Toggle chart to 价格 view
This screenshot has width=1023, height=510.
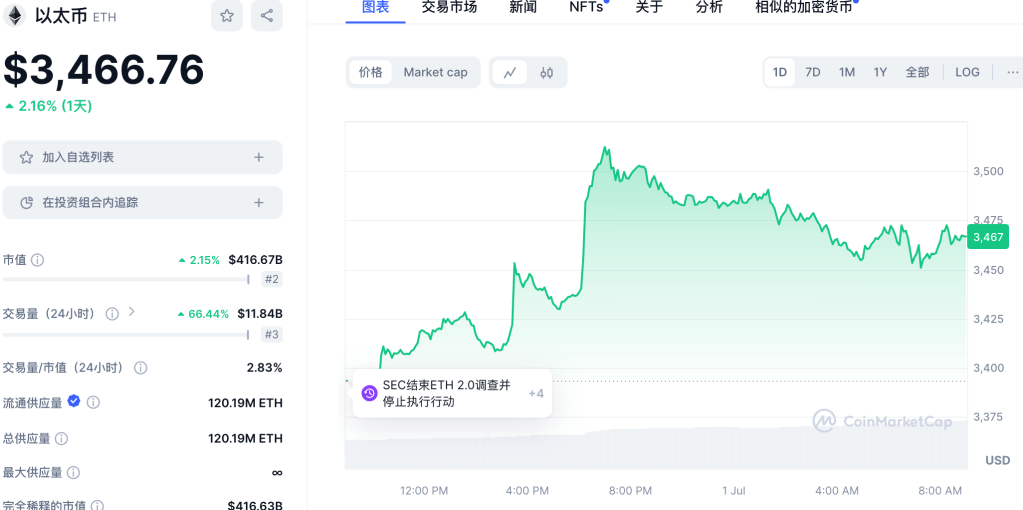tap(370, 72)
